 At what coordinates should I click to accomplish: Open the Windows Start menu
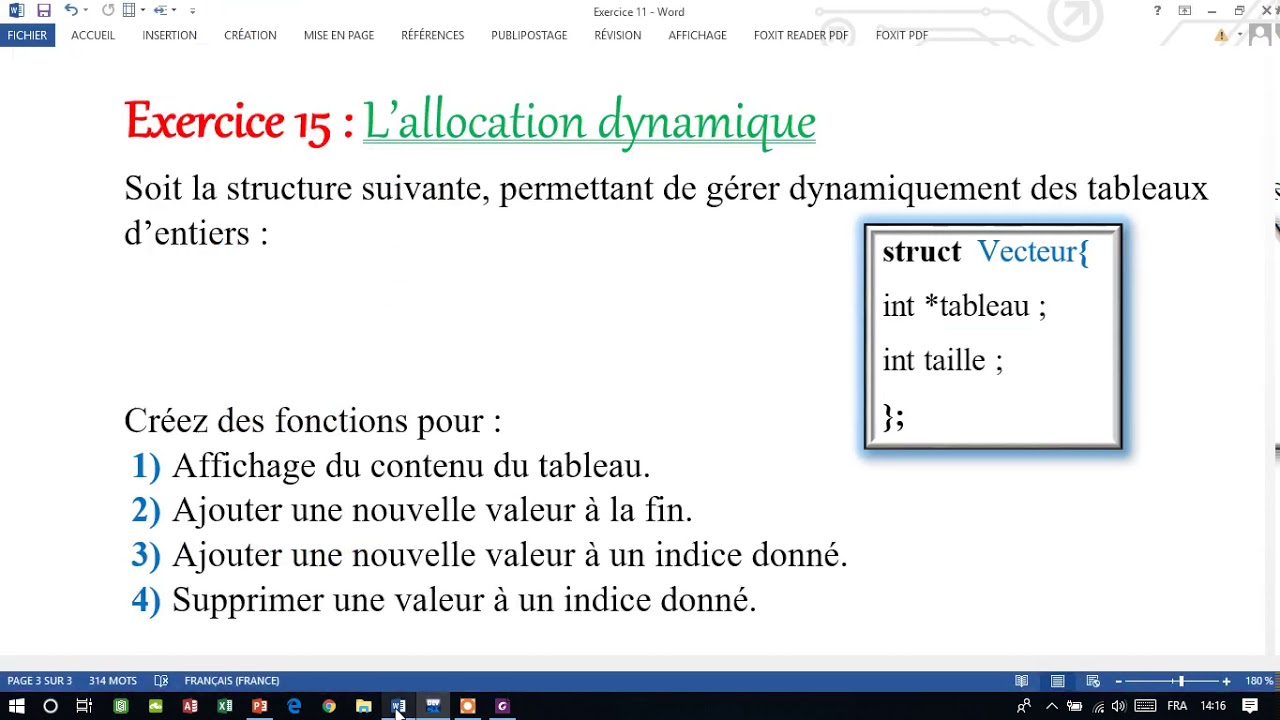(x=16, y=706)
